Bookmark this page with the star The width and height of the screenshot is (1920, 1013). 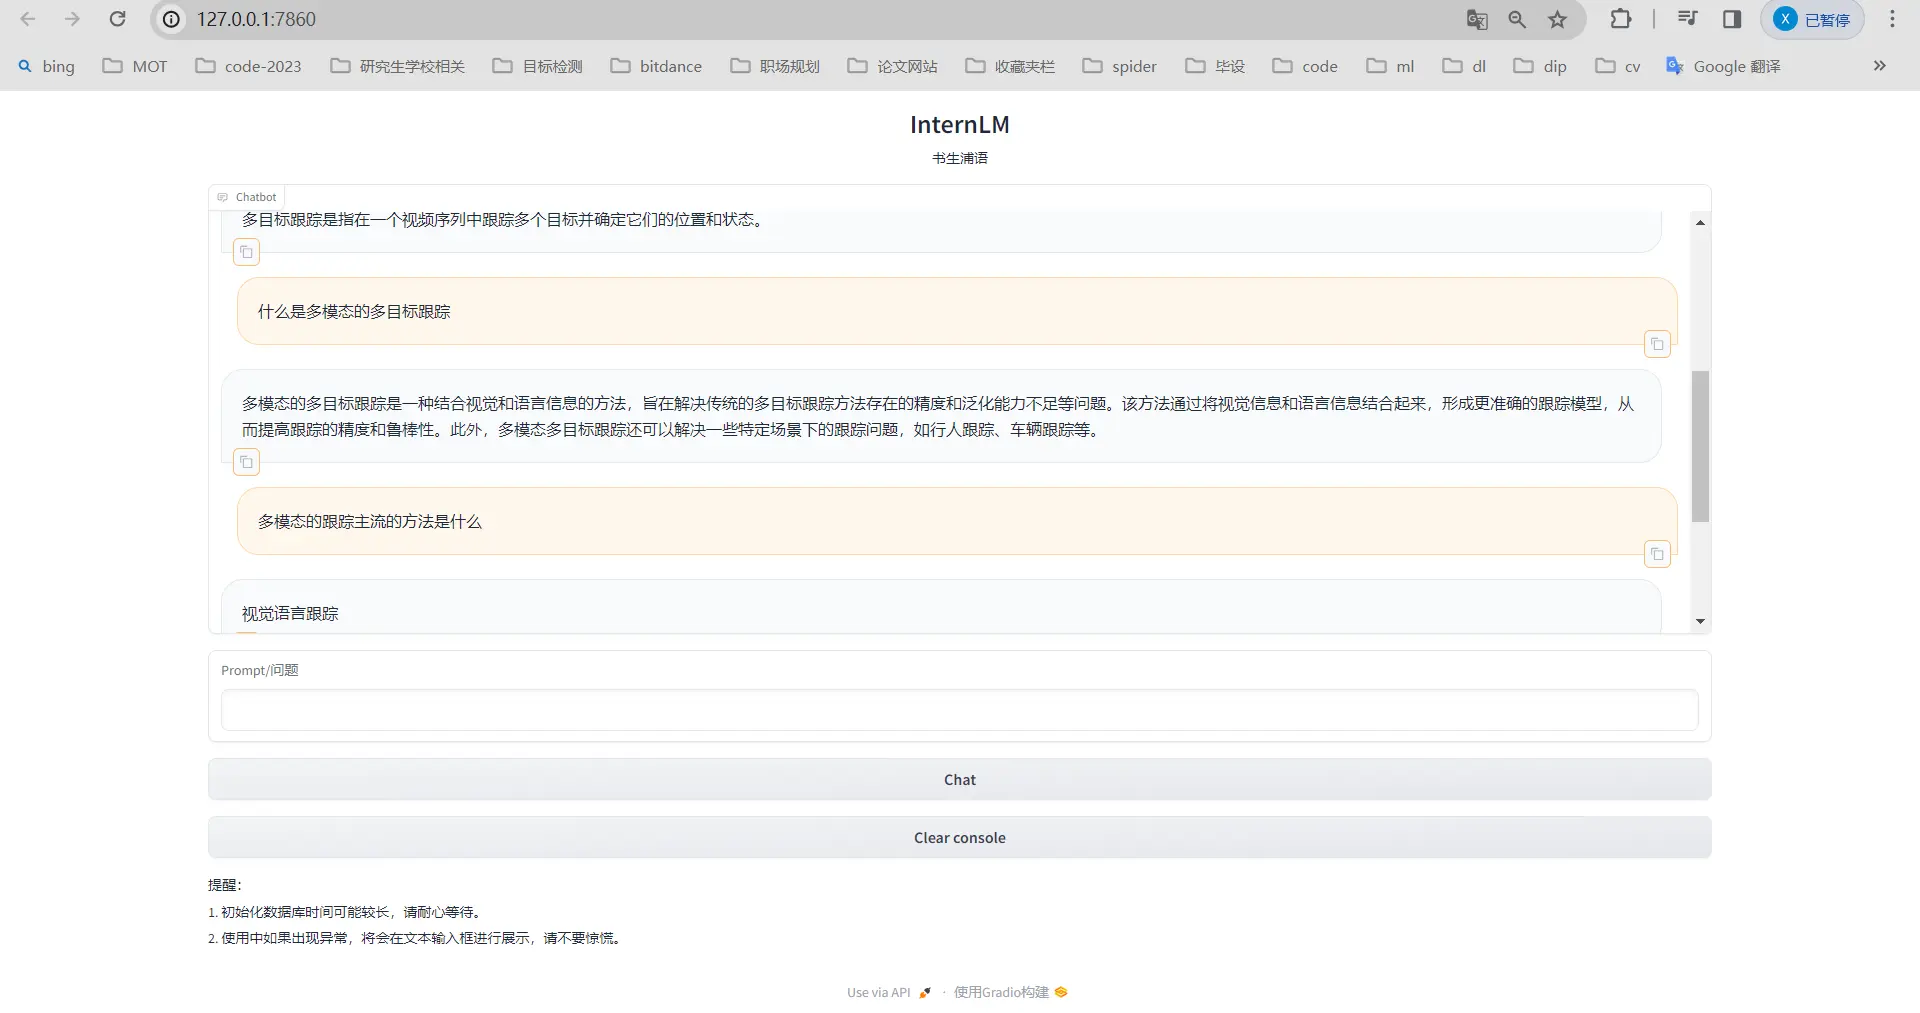point(1557,19)
